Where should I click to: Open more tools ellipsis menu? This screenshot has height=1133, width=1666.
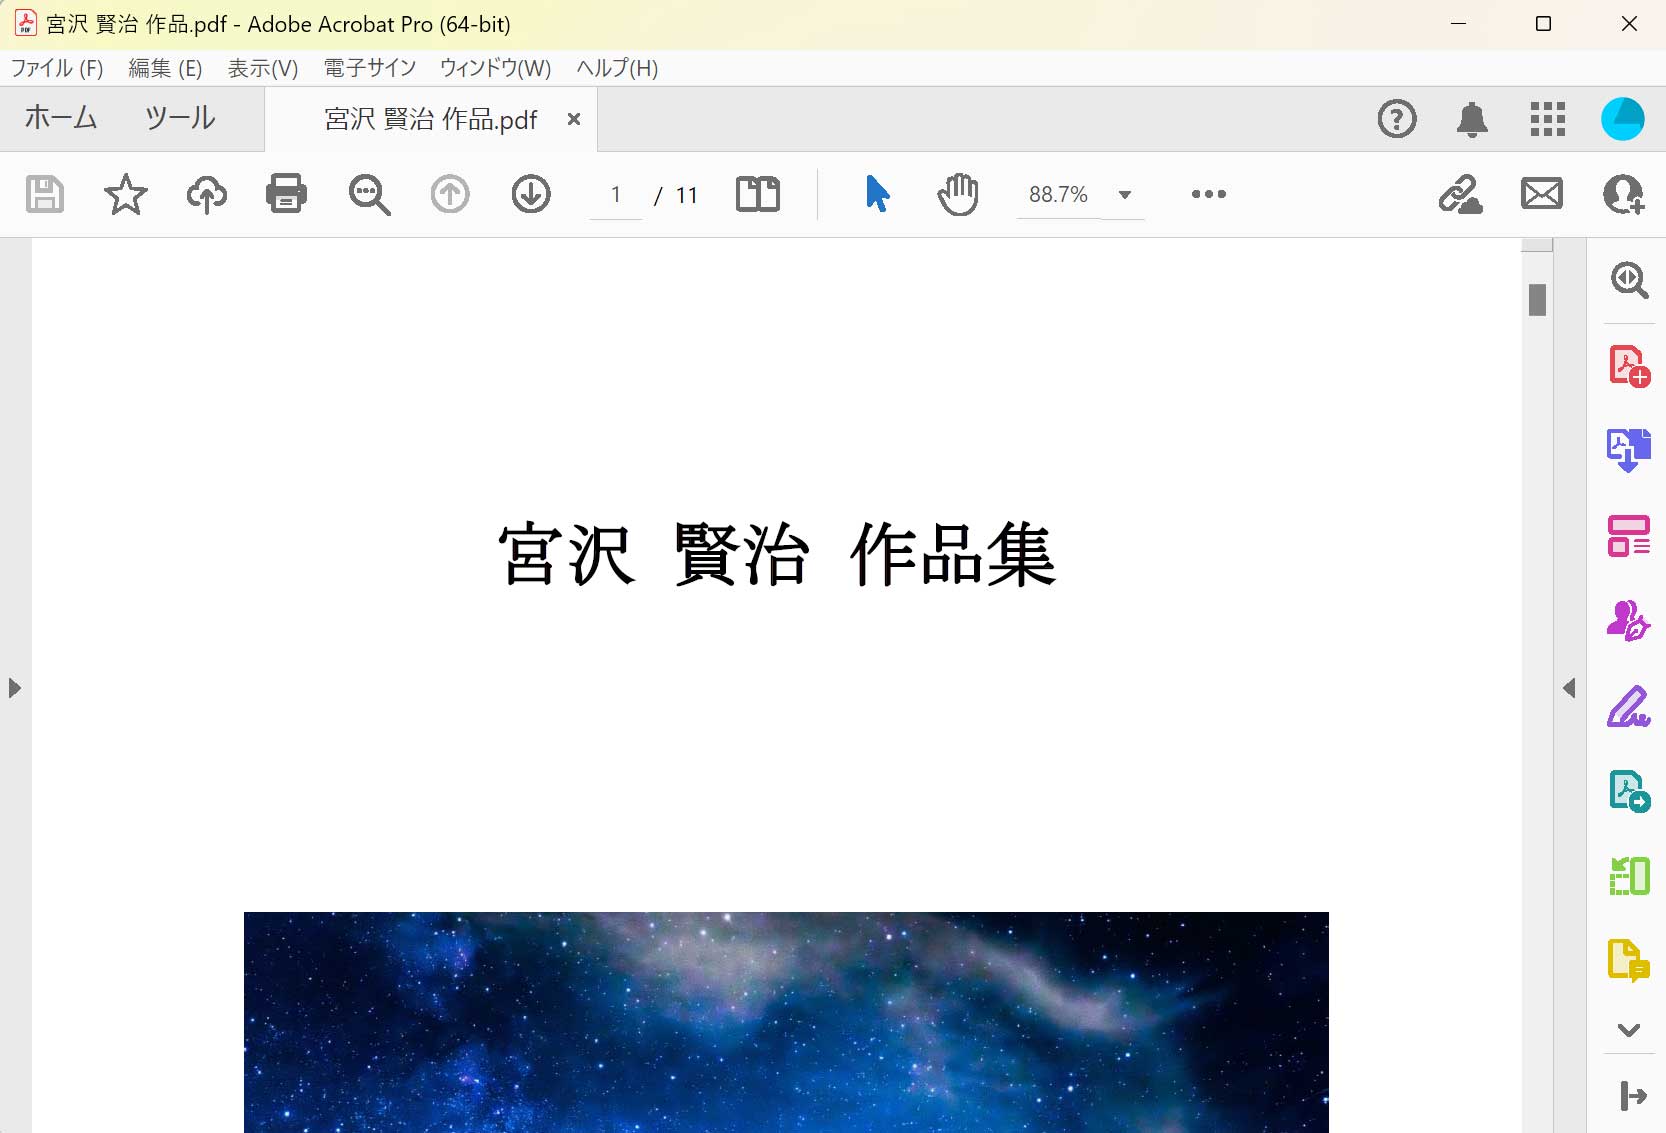point(1208,194)
